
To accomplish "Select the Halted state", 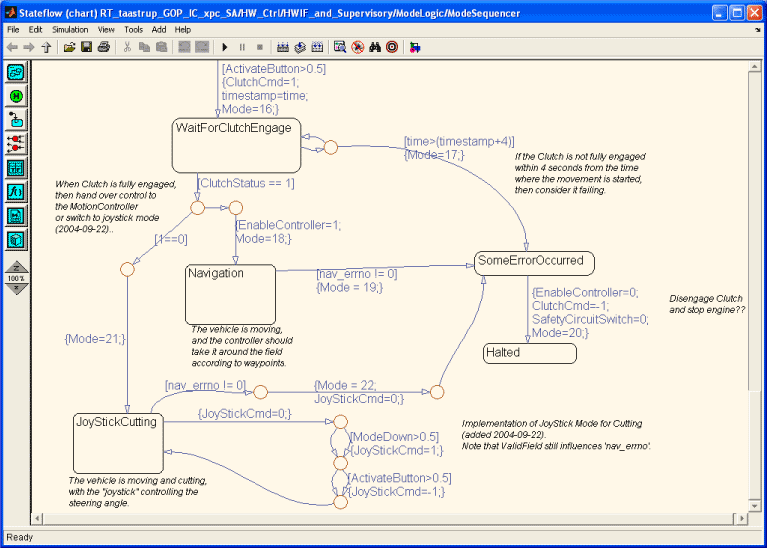I will pos(530,353).
